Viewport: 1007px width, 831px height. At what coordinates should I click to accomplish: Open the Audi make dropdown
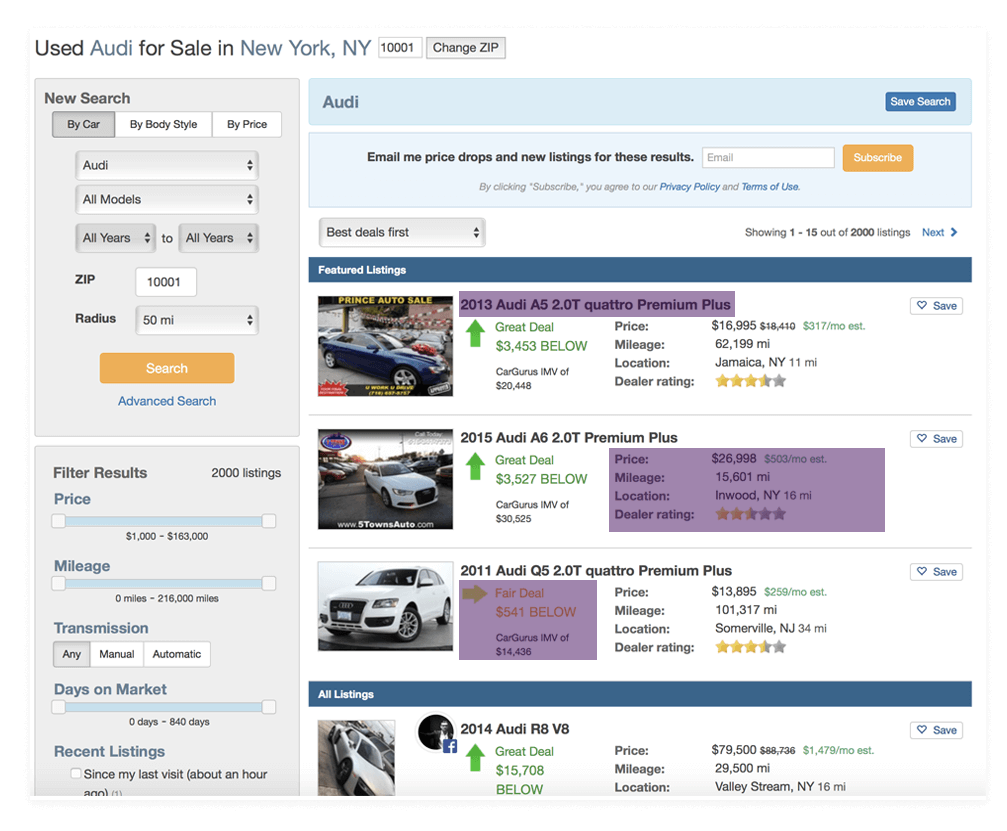[167, 165]
